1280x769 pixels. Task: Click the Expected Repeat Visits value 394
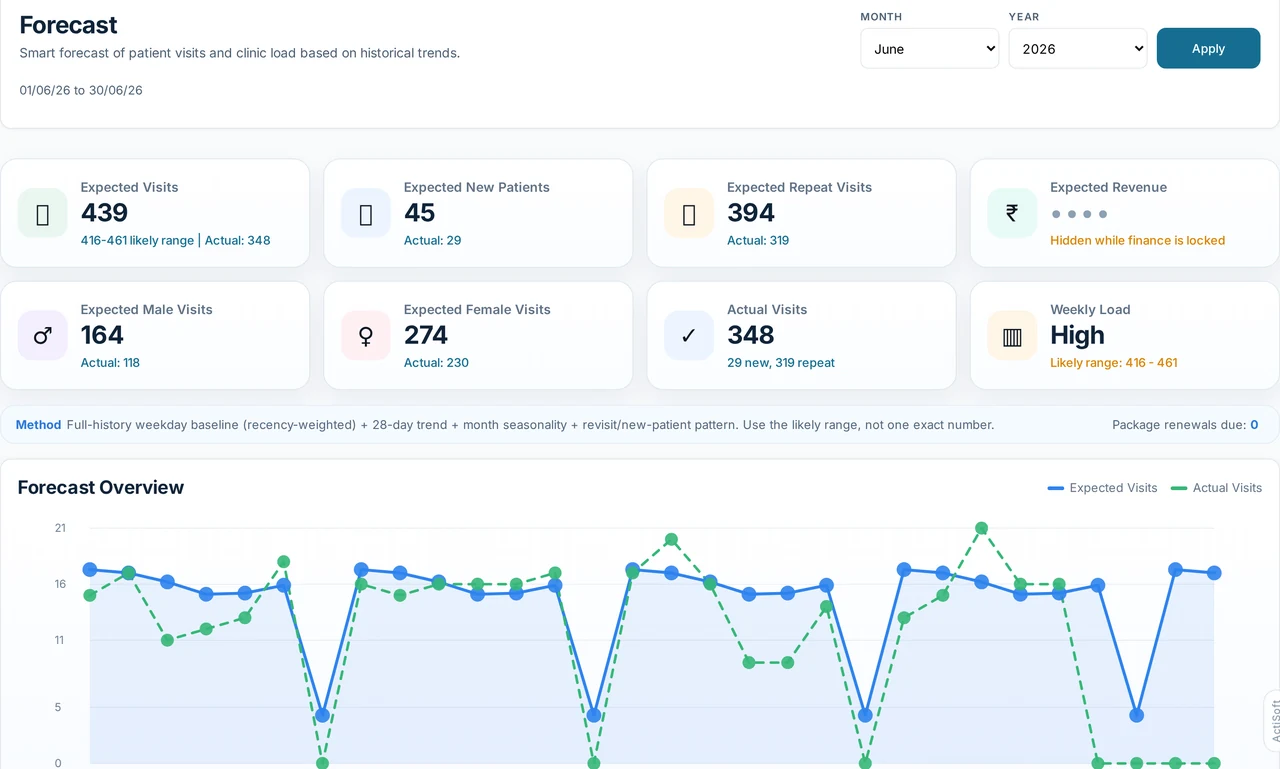(751, 213)
